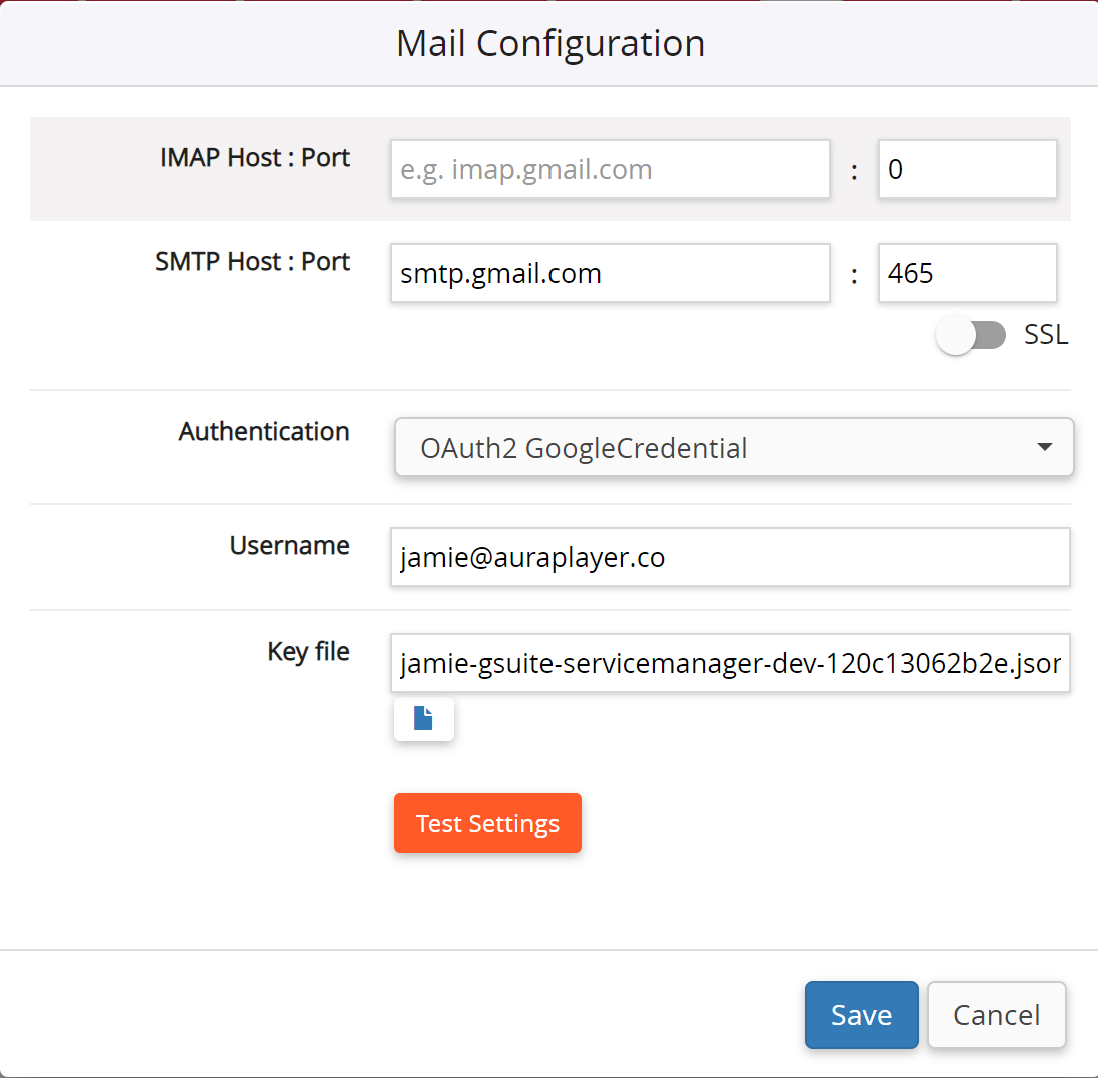Click the SMTP Host : Port label
The height and width of the screenshot is (1078, 1098).
click(x=252, y=261)
